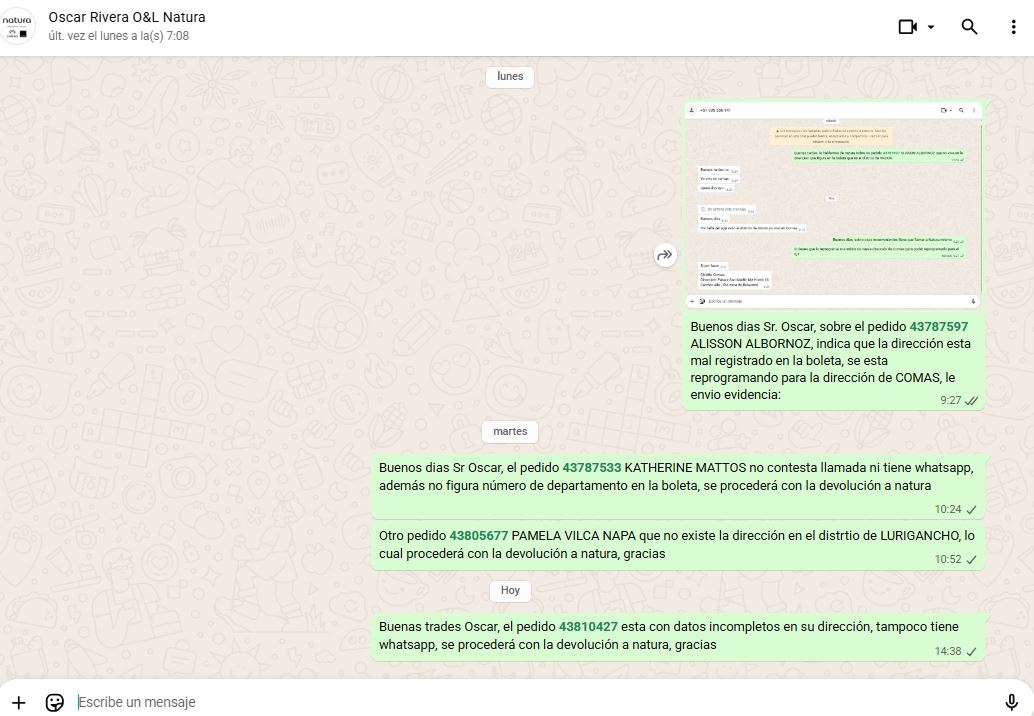The image size is (1034, 716).
Task: Open Oscar Rivera's profile picture
Action: click(18, 27)
